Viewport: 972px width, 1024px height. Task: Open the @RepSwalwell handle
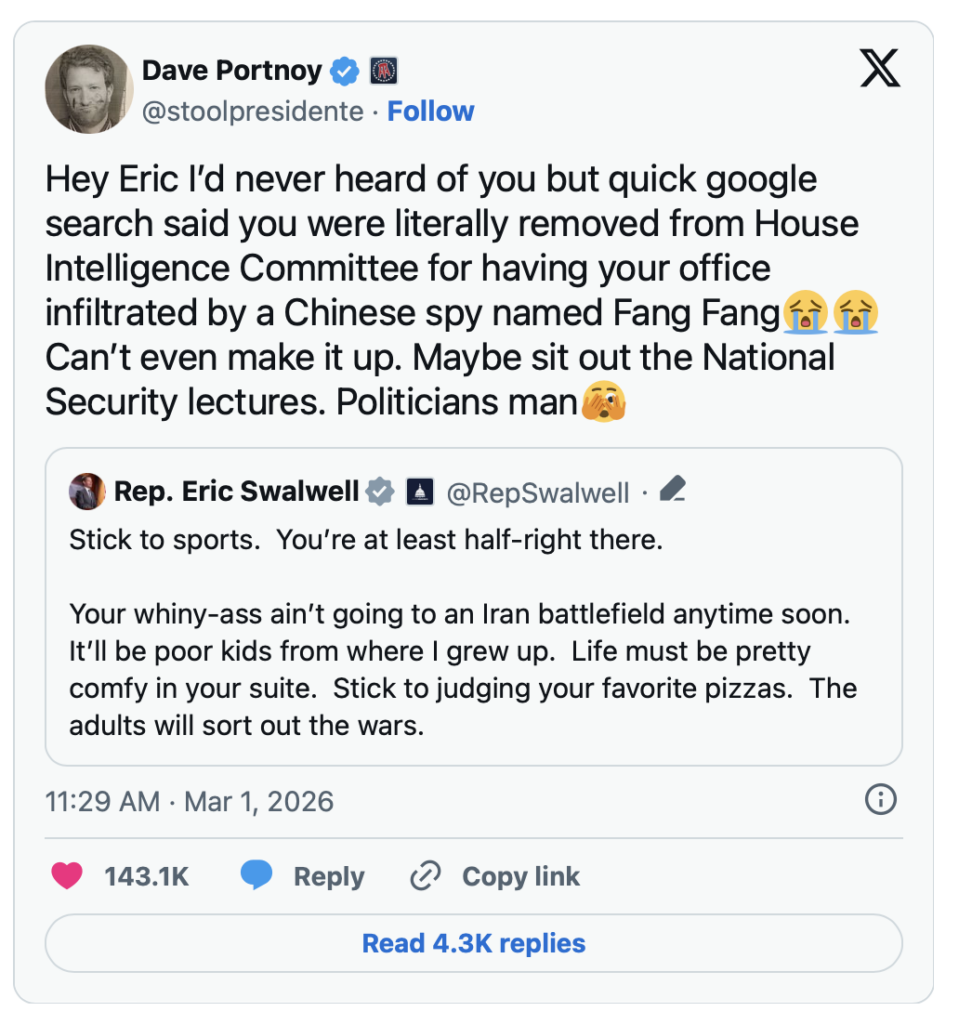538,492
